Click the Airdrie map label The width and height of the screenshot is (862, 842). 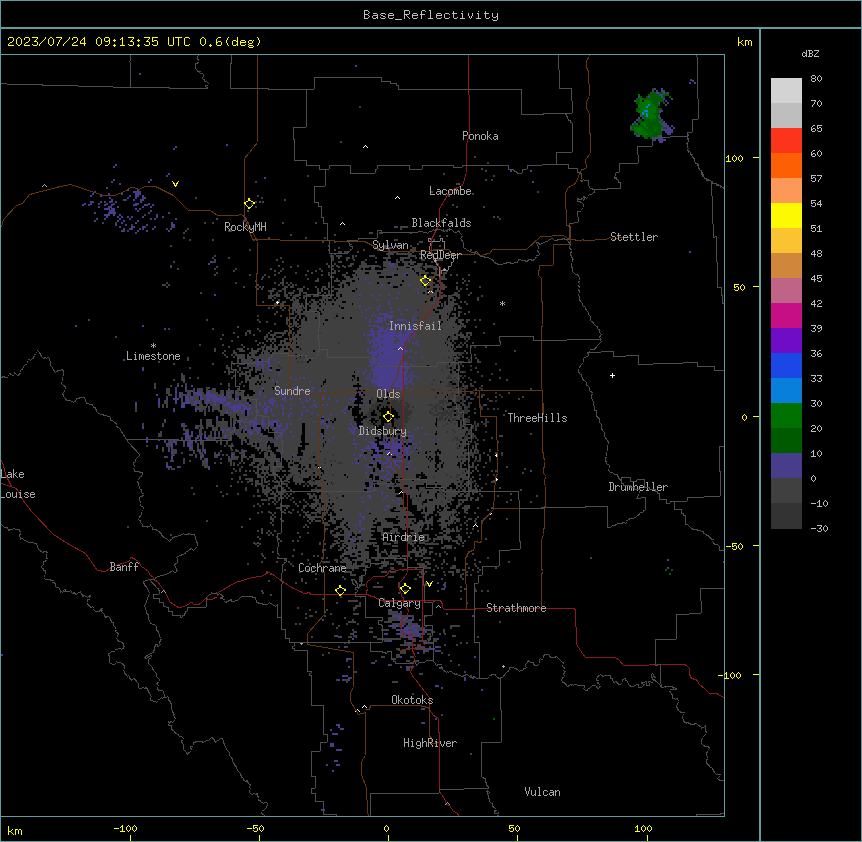404,537
